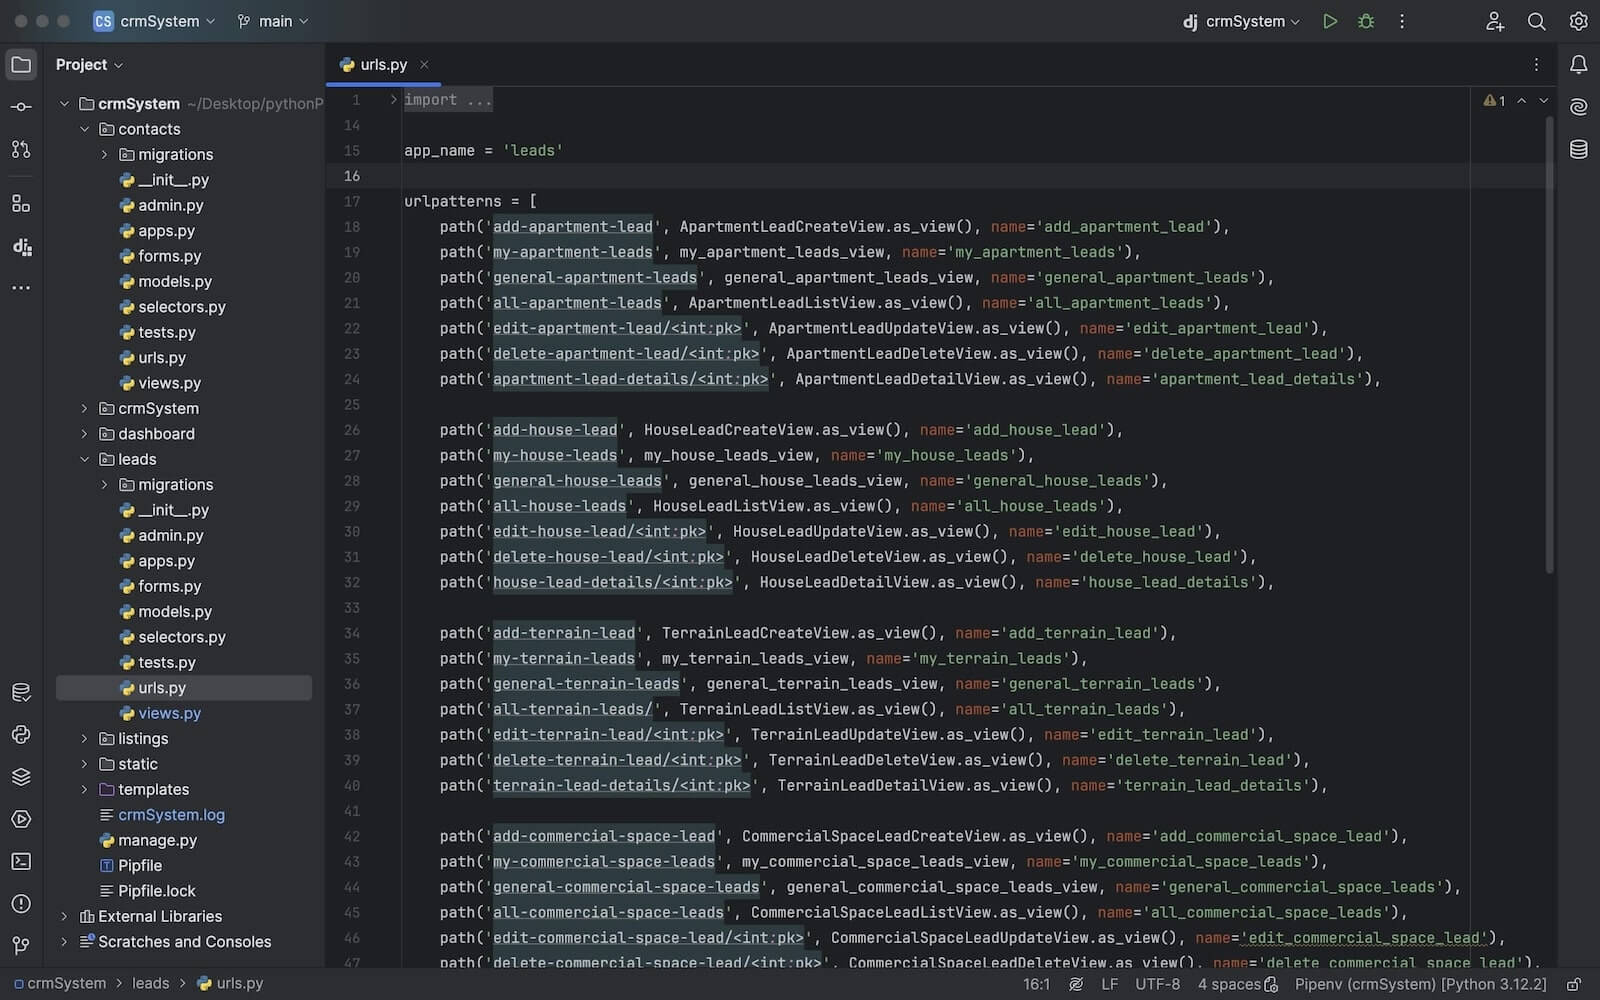This screenshot has height=1000, width=1600.
Task: Open views.py in leads folder
Action: [169, 713]
